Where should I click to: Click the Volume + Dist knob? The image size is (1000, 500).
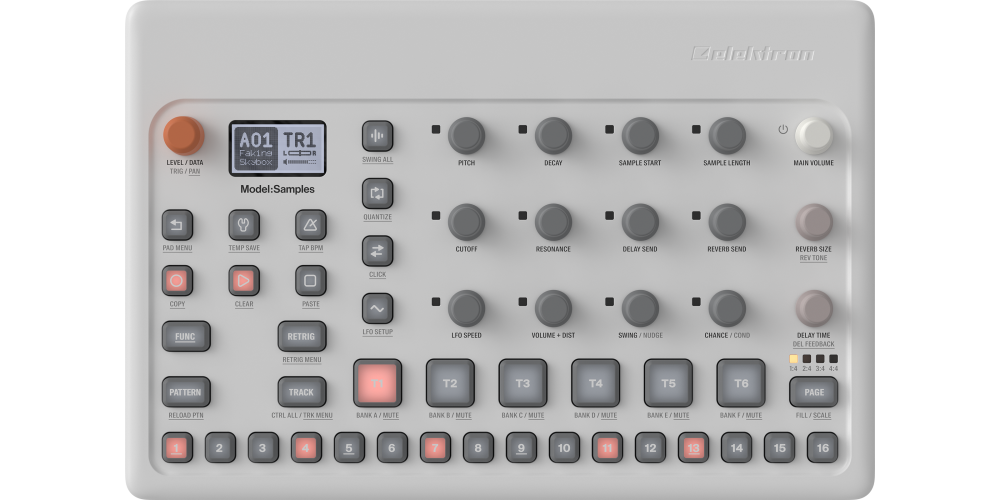click(x=553, y=309)
